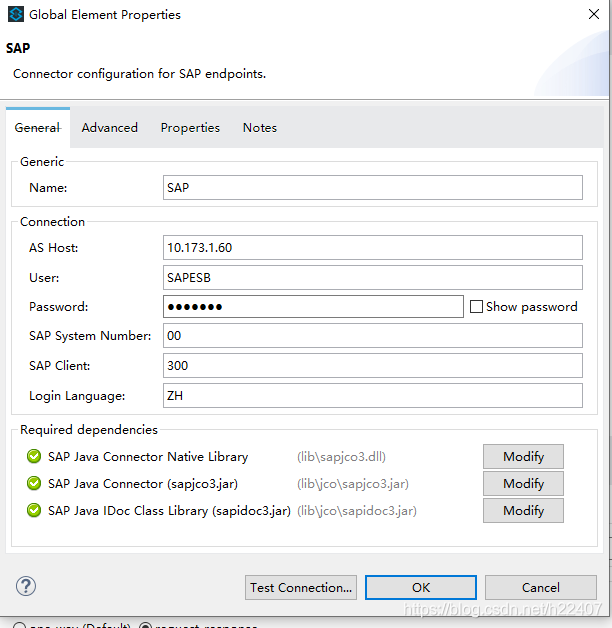This screenshot has height=628, width=612.
Task: Close the Global Element Properties dialog
Action: (x=594, y=14)
